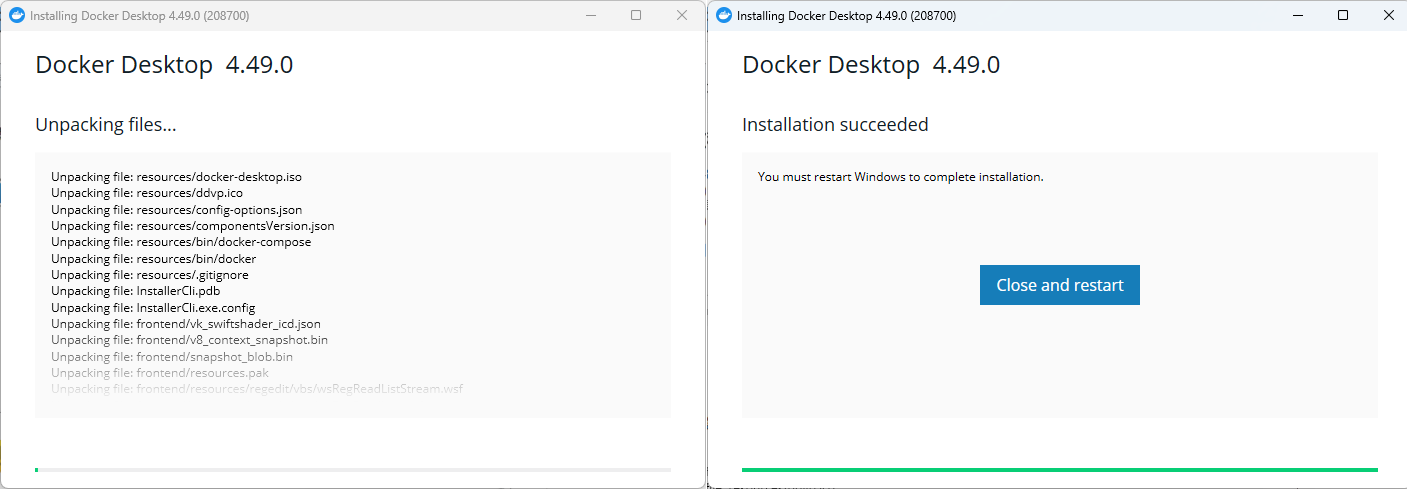Screen dimensions: 1407x491
Task: Click left title bar text 'Installing Docker Desktop 4.49.0 (208700)'
Action: (x=140, y=16)
